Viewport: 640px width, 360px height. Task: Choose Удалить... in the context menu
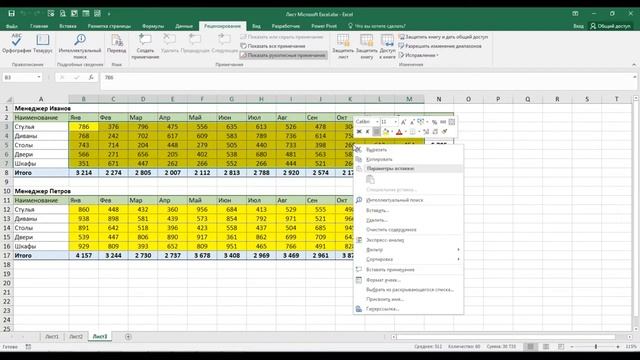pos(408,220)
